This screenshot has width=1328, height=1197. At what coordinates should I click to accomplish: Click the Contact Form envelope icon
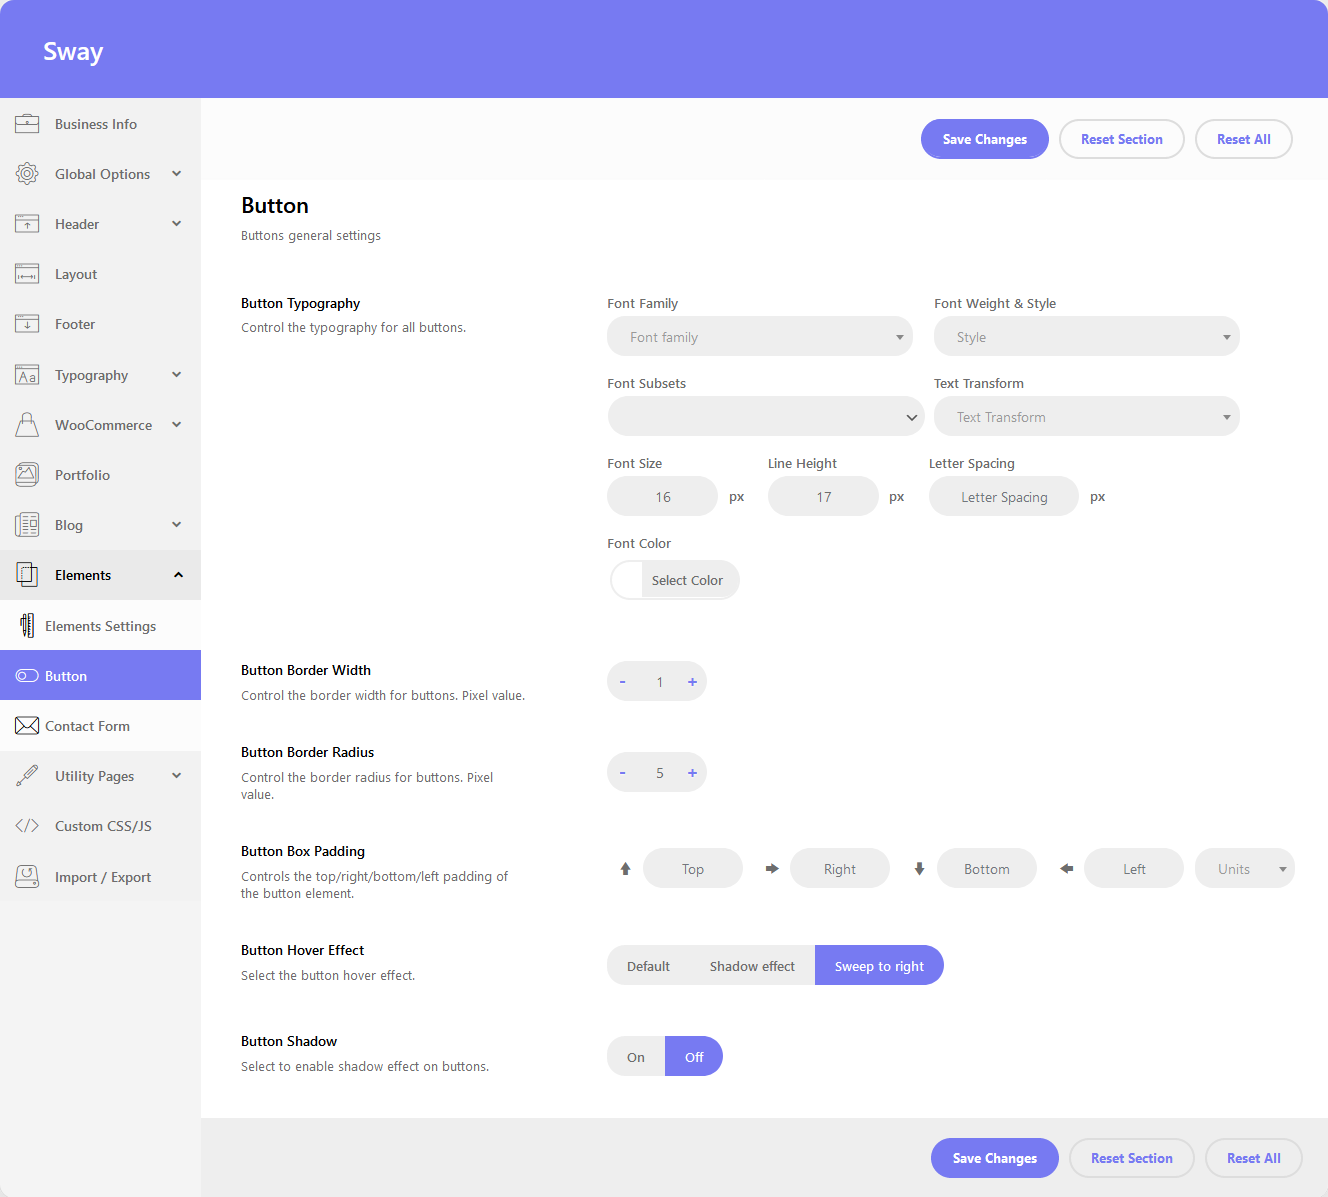pyautogui.click(x=27, y=726)
